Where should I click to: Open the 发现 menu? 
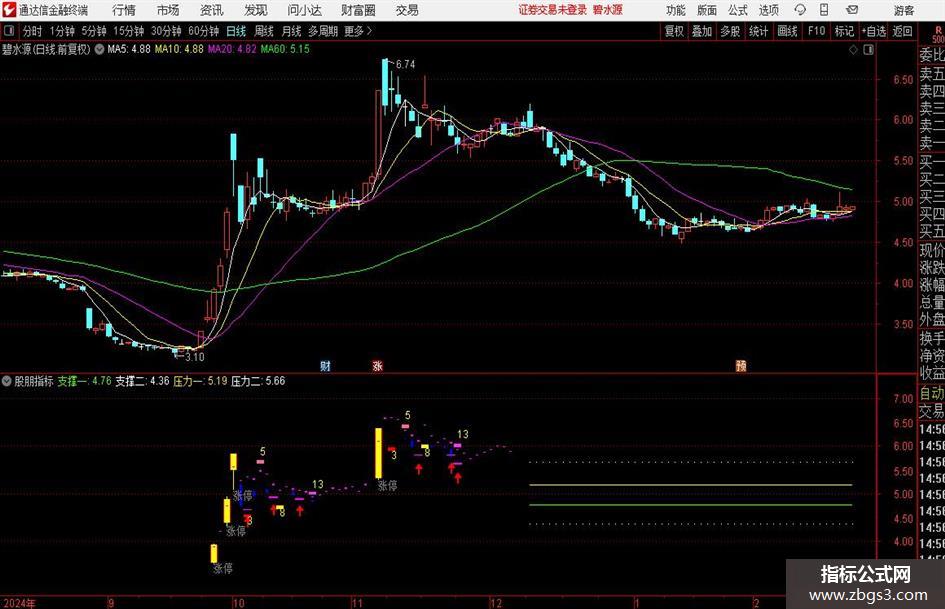pyautogui.click(x=256, y=10)
